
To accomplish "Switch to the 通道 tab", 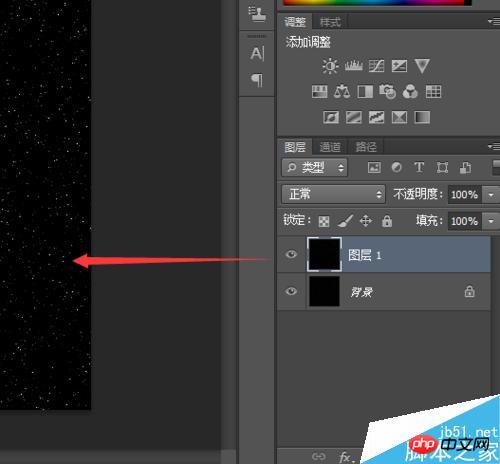I will pos(330,147).
